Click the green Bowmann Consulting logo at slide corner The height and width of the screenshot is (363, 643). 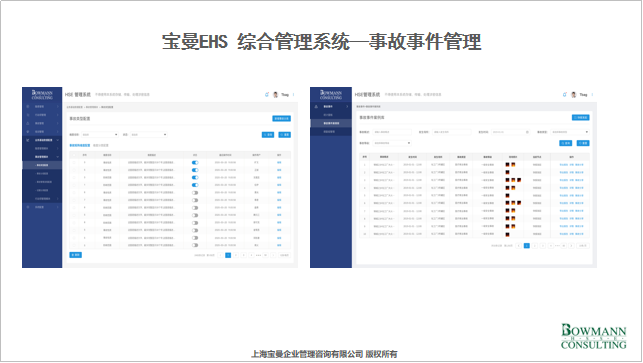tap(593, 336)
